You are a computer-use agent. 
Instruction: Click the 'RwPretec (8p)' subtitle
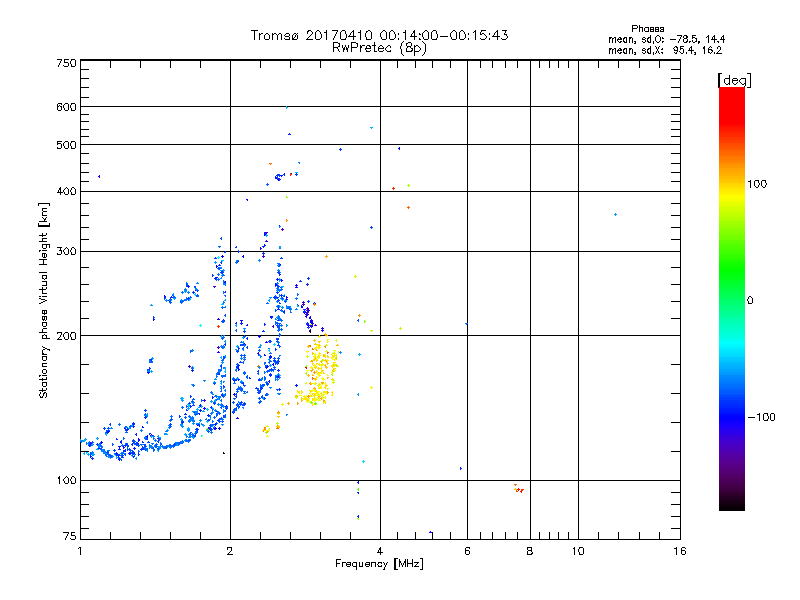(379, 48)
